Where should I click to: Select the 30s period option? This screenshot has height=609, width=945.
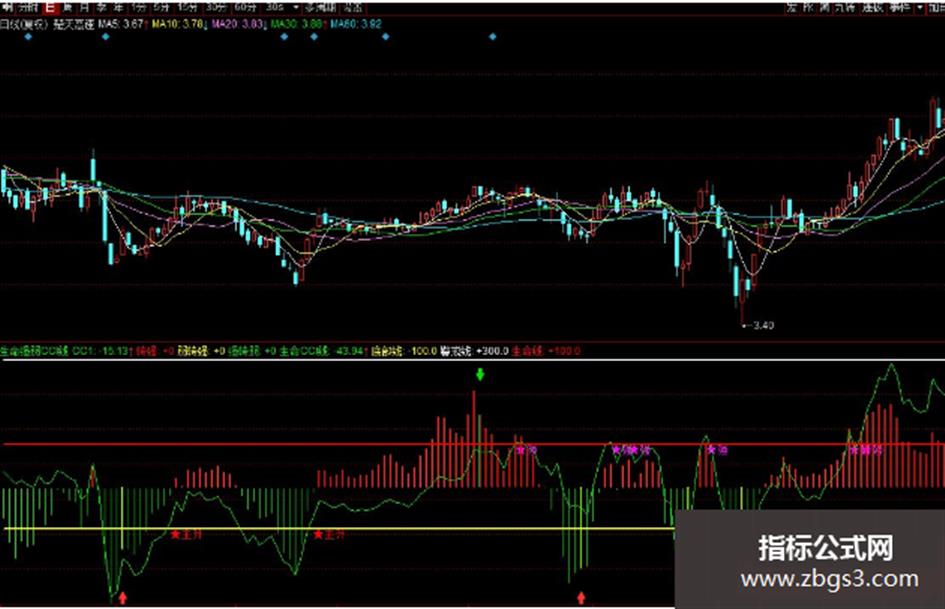[x=275, y=7]
